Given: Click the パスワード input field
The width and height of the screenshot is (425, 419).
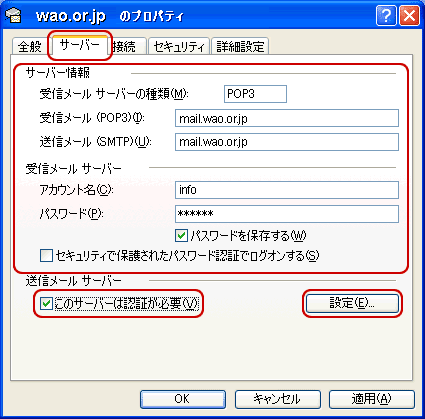Looking at the screenshot, I should [x=287, y=214].
